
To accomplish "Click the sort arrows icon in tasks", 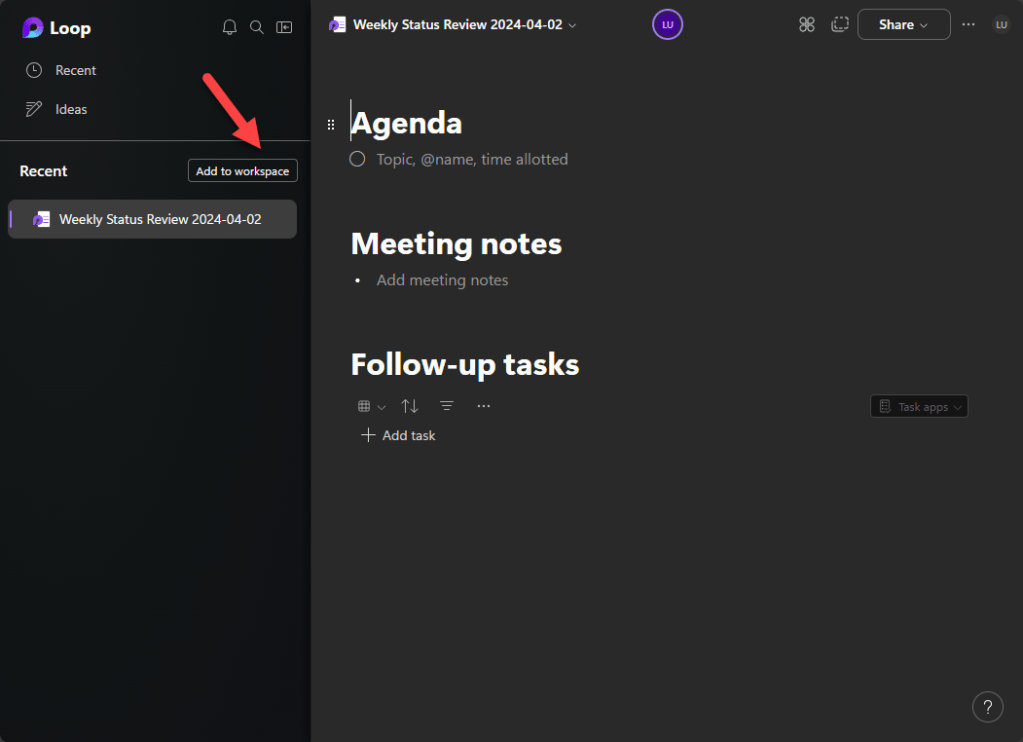I will (410, 406).
